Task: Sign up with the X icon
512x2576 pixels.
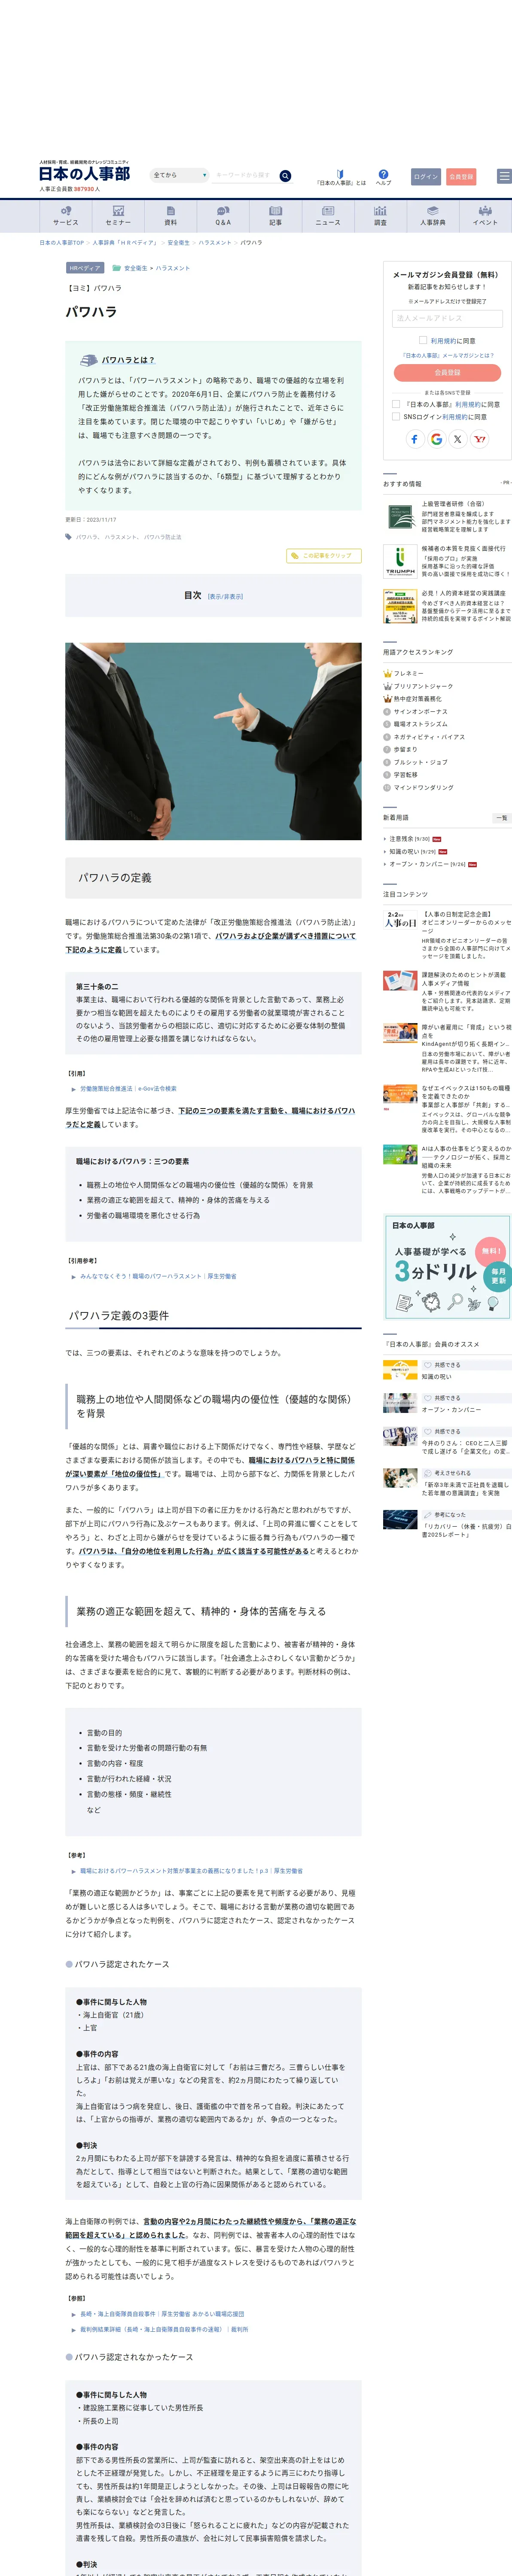Action: pos(458,439)
